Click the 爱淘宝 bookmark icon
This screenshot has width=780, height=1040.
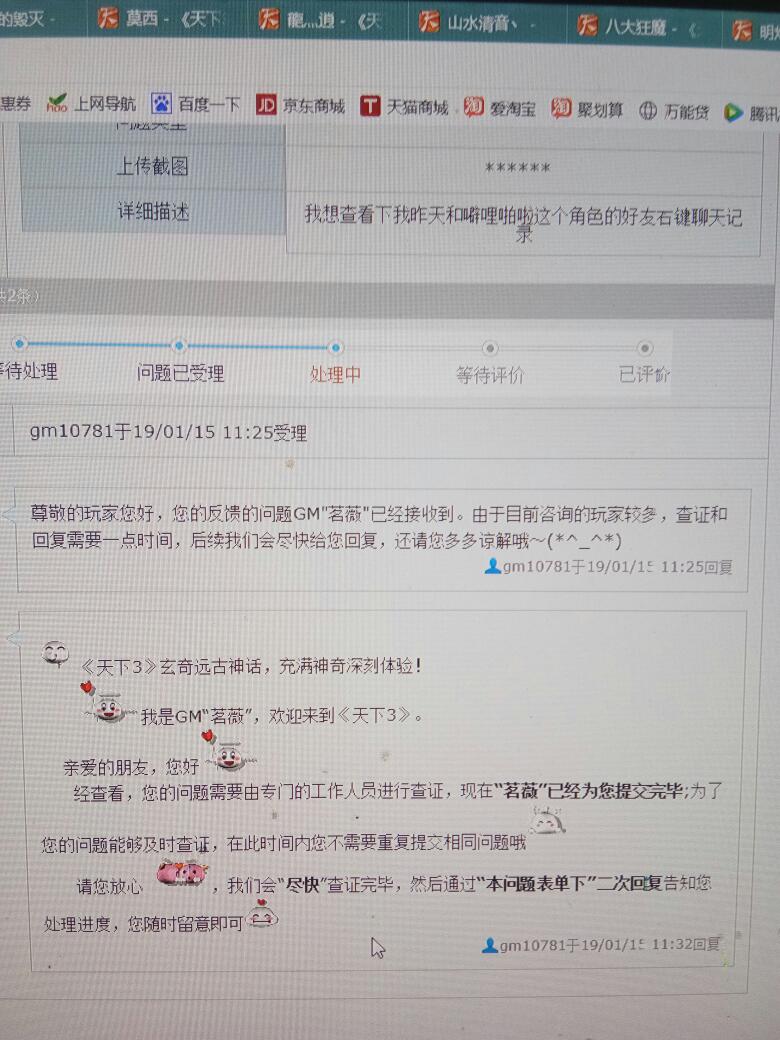[474, 108]
